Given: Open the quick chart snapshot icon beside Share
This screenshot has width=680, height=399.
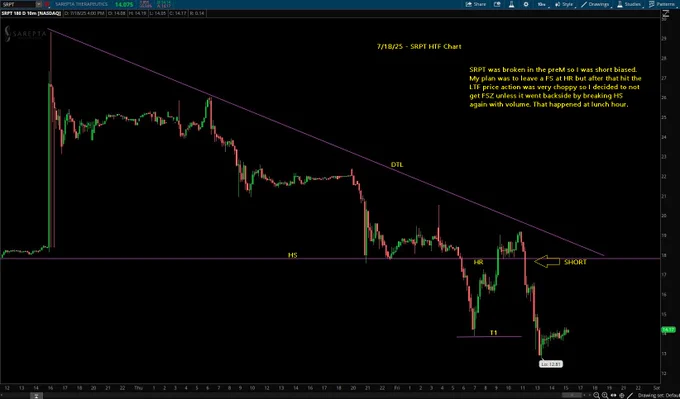Looking at the screenshot, I should point(497,4).
